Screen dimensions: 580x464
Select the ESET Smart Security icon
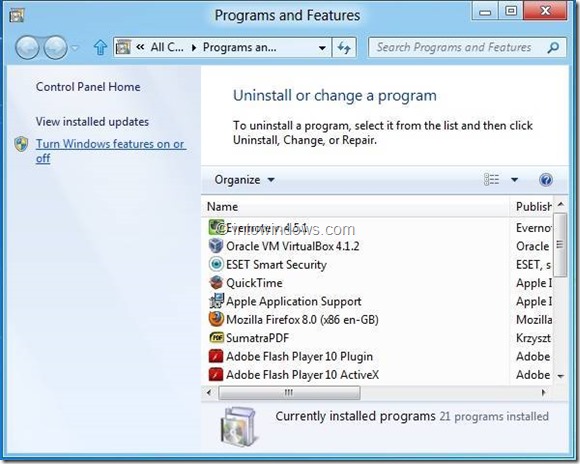tap(216, 264)
